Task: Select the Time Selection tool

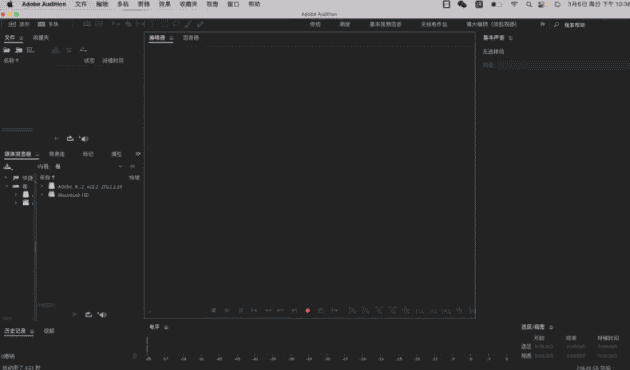Action: click(152, 25)
